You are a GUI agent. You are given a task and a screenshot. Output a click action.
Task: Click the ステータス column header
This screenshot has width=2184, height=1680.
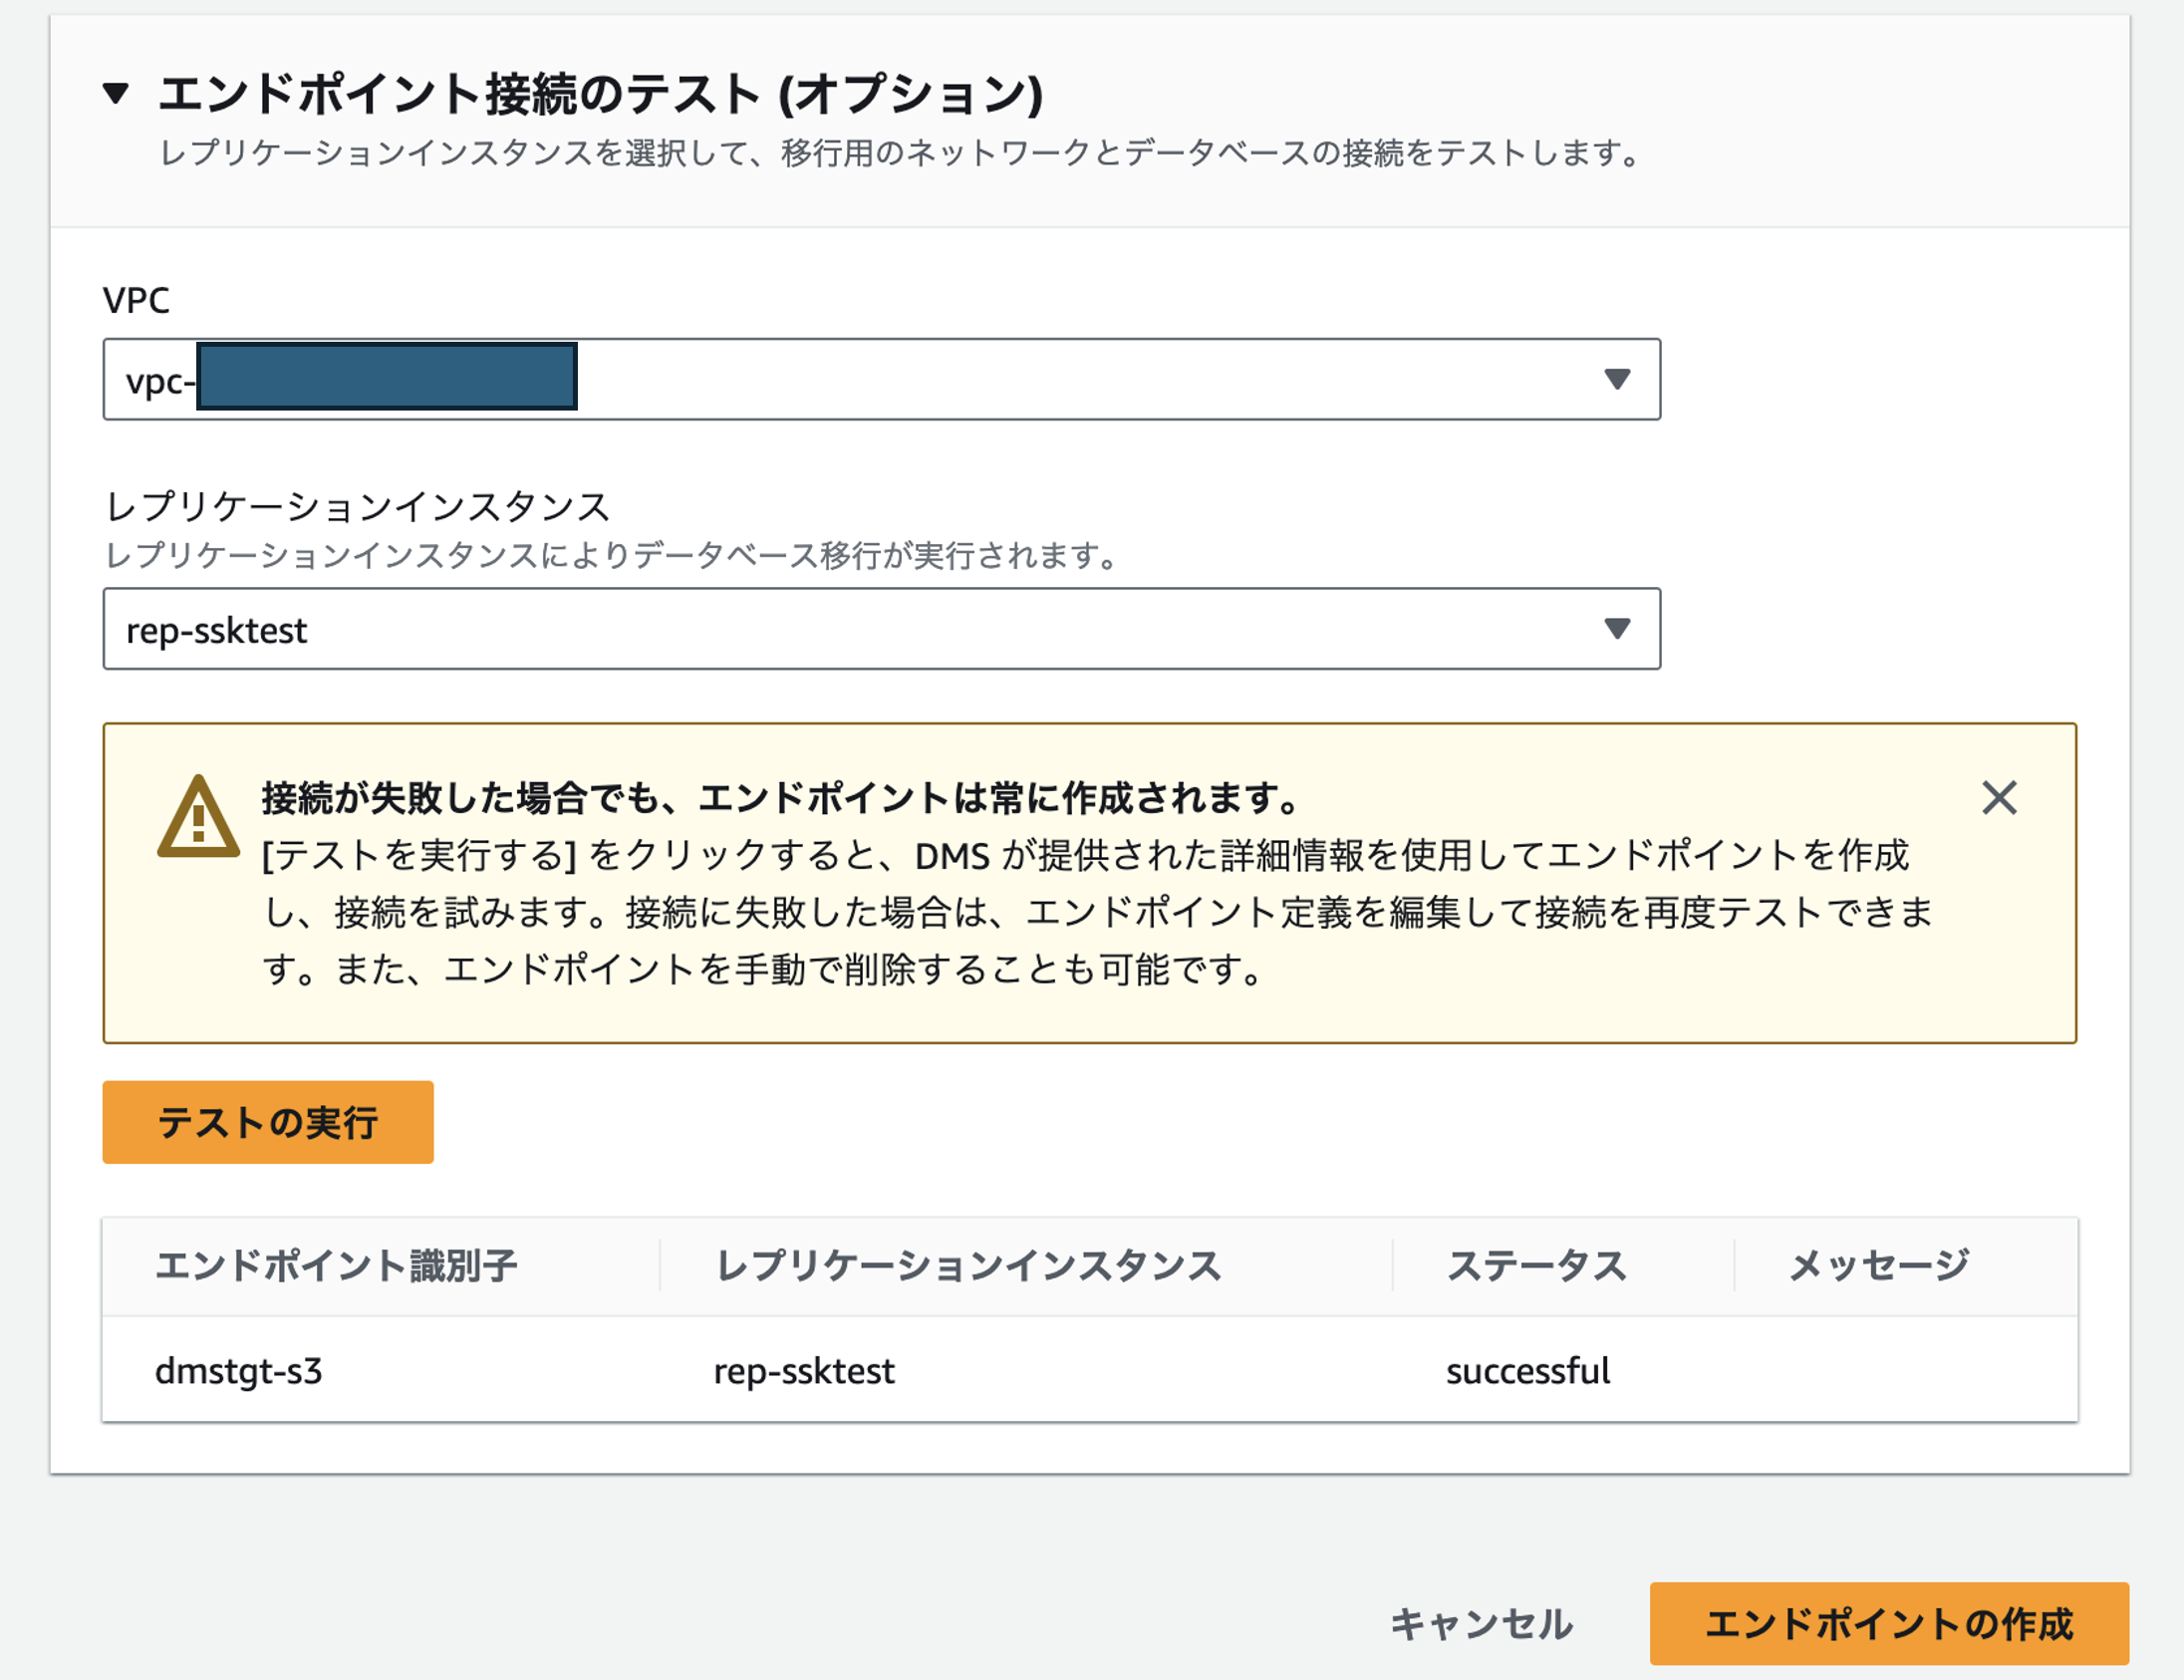click(x=1536, y=1266)
